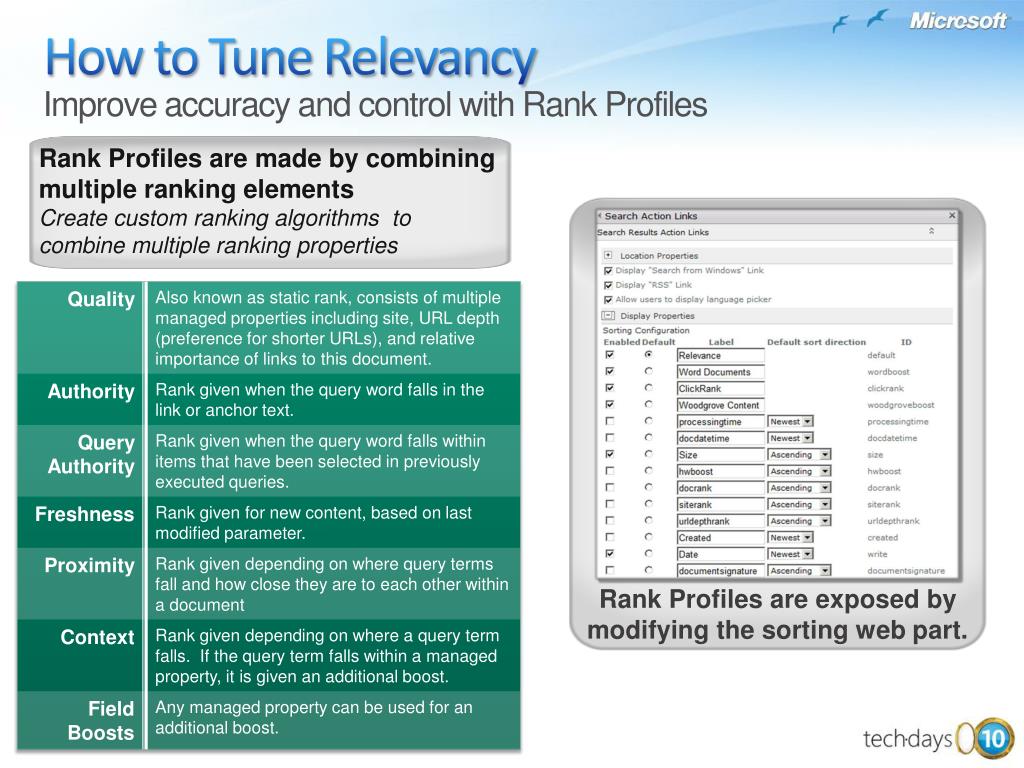Uncheck the Date enabled checkbox

coord(610,554)
